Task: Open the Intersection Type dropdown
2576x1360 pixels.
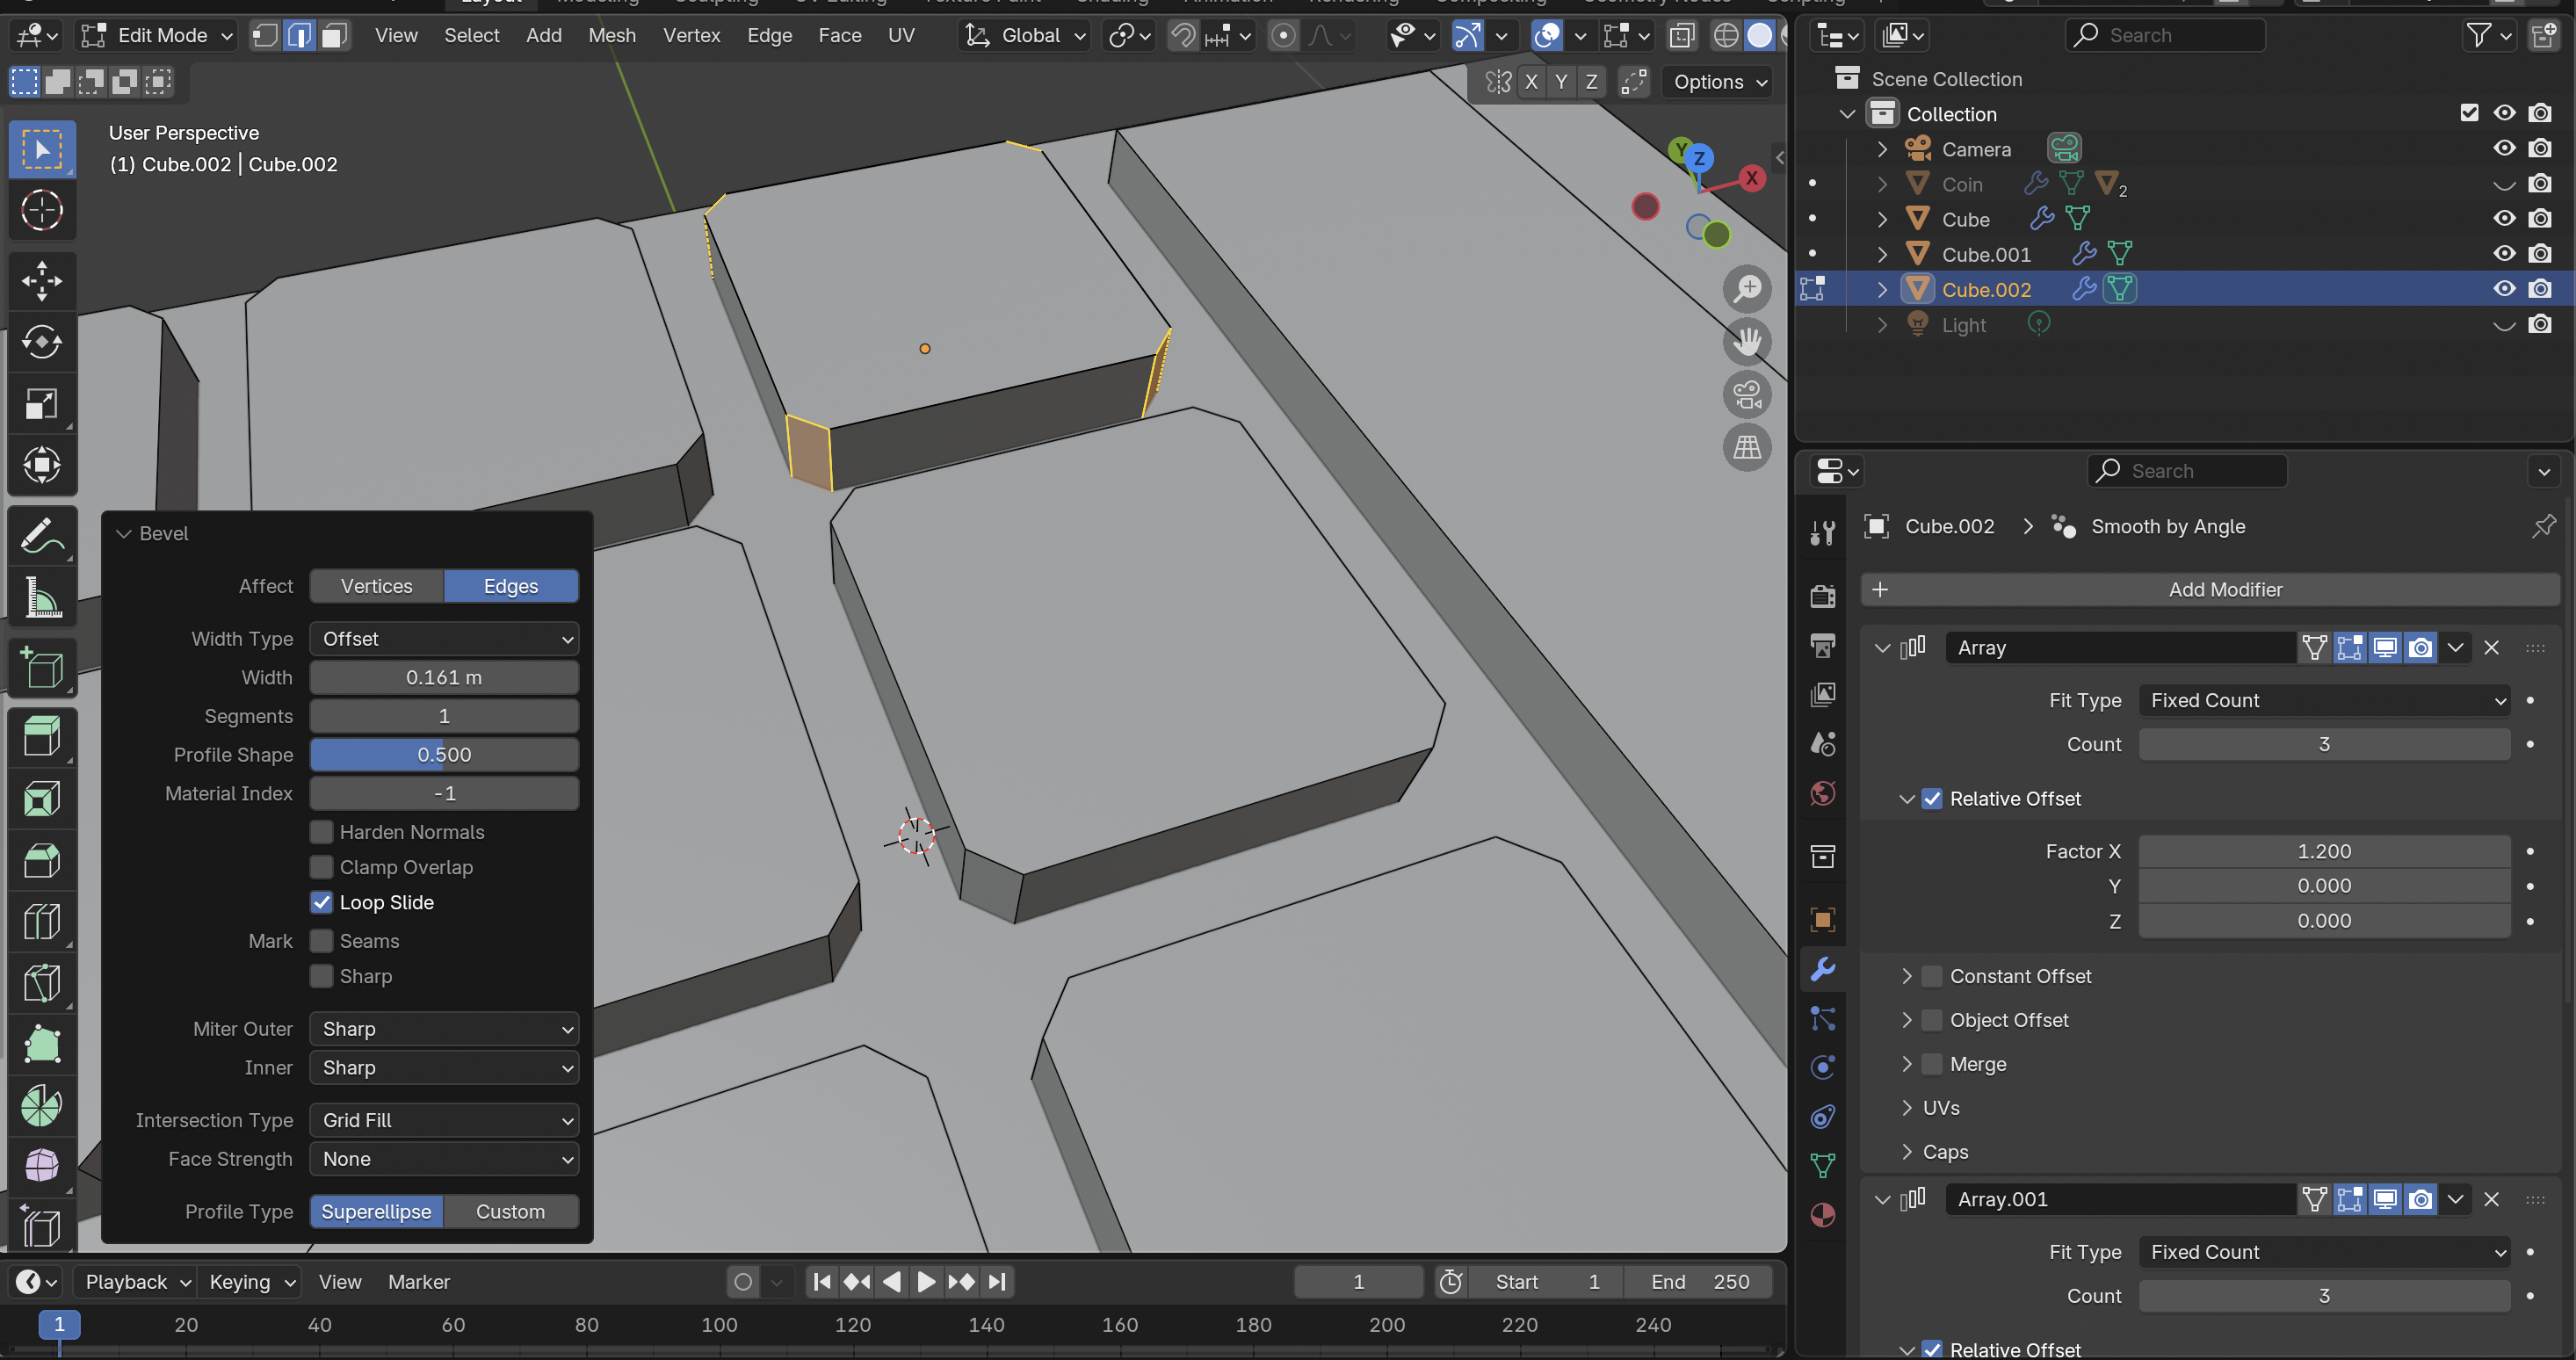Action: [x=444, y=1120]
